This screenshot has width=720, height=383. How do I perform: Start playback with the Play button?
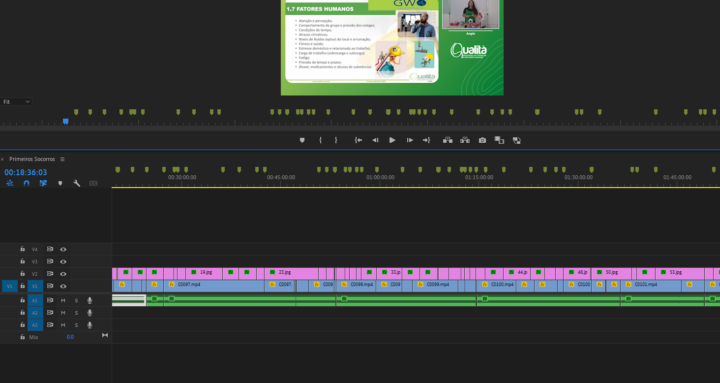click(x=392, y=141)
